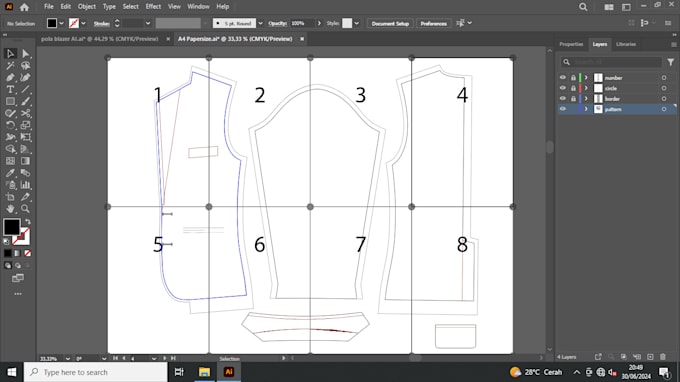Select the Lasso tool
The width and height of the screenshot is (680, 382).
pyautogui.click(x=26, y=65)
